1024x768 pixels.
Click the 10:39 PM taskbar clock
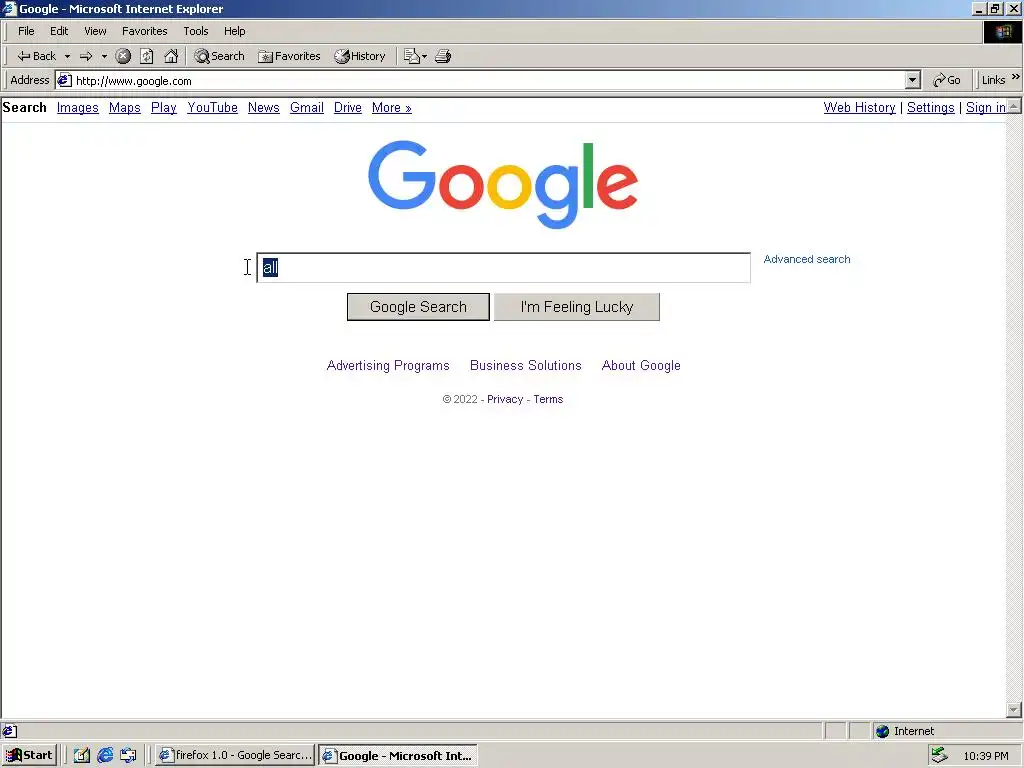click(x=985, y=756)
